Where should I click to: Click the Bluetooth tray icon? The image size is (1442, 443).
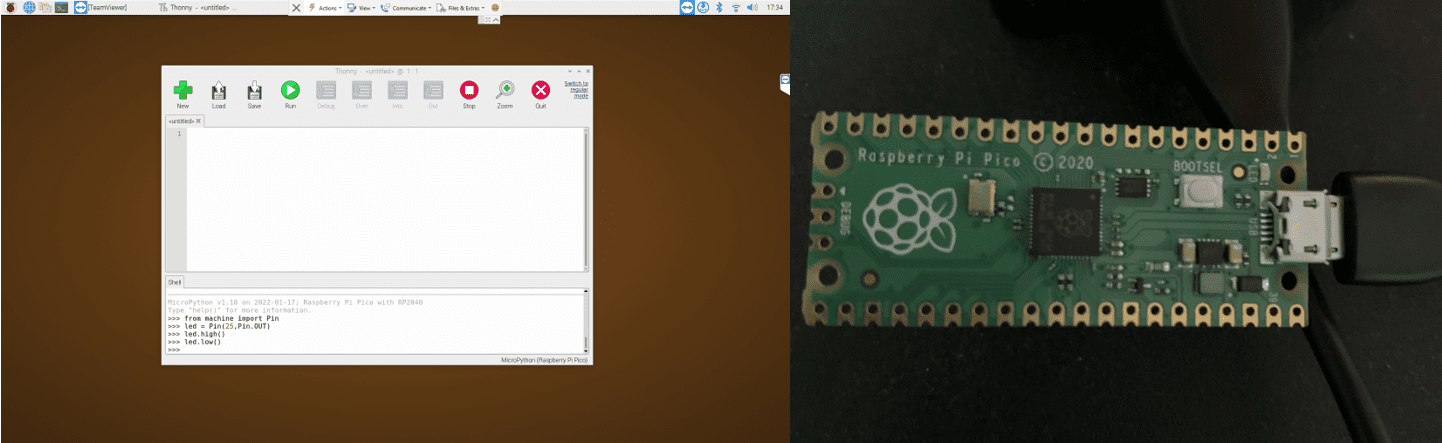pyautogui.click(x=719, y=7)
